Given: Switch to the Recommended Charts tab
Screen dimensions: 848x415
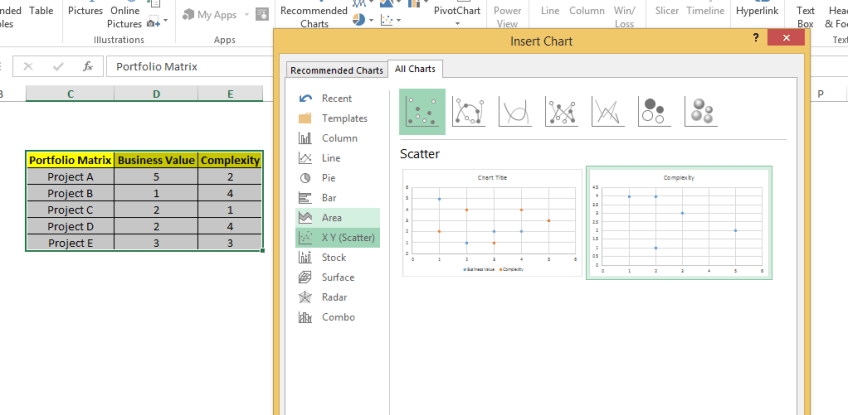Looking at the screenshot, I should tap(335, 70).
